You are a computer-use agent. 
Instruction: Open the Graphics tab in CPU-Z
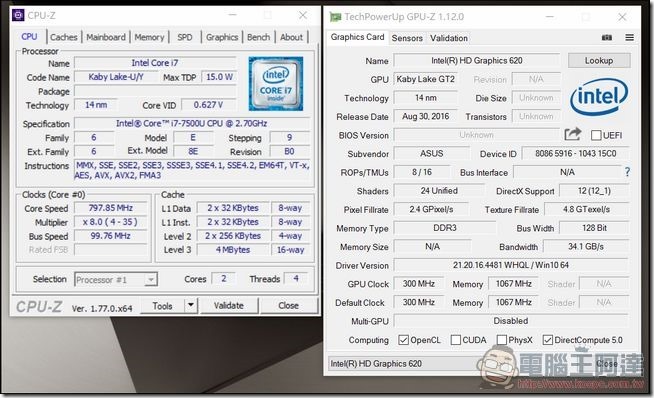222,37
